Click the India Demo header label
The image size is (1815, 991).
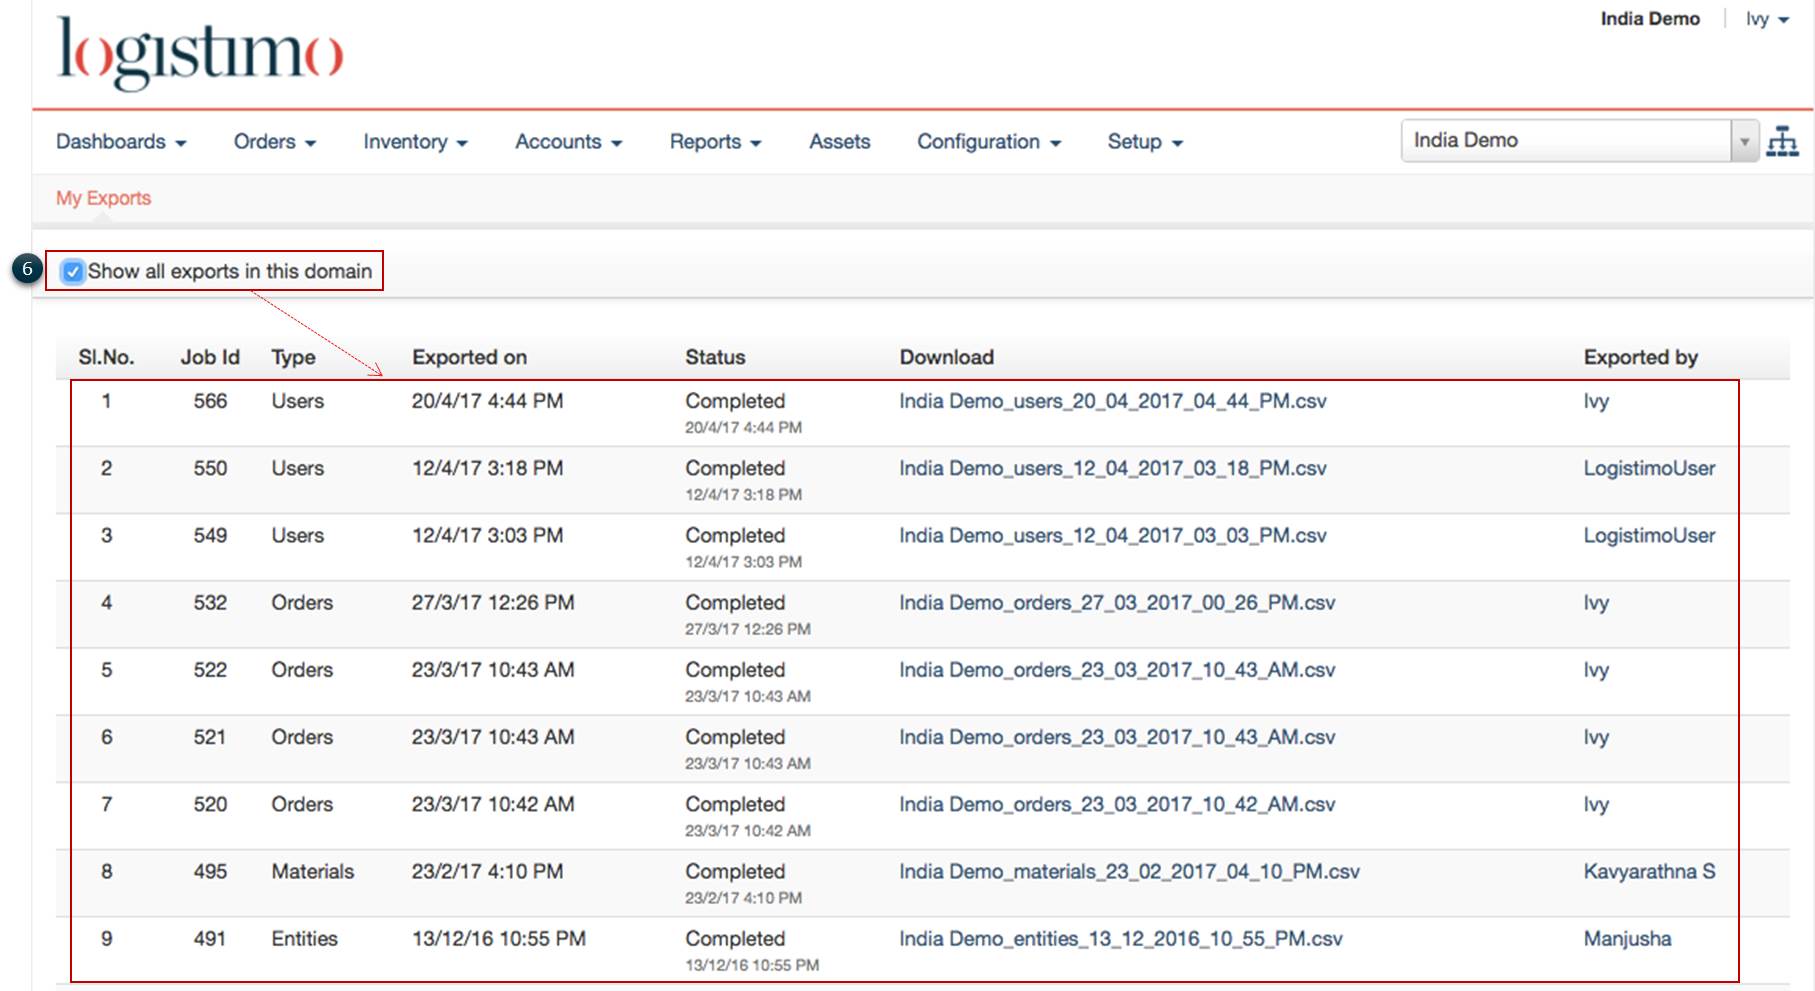[1650, 19]
